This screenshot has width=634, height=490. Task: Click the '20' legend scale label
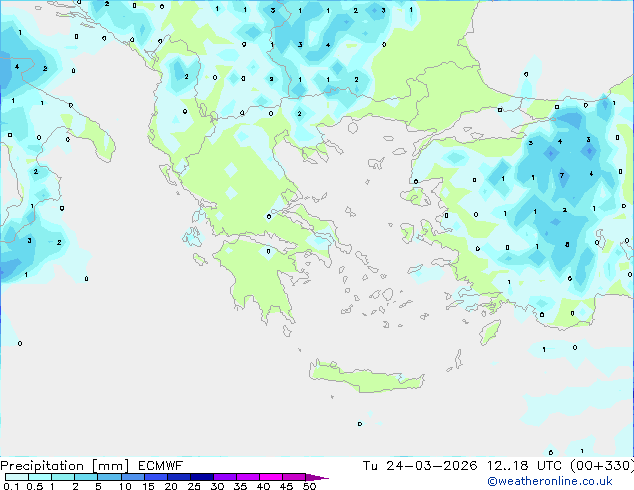click(x=171, y=486)
